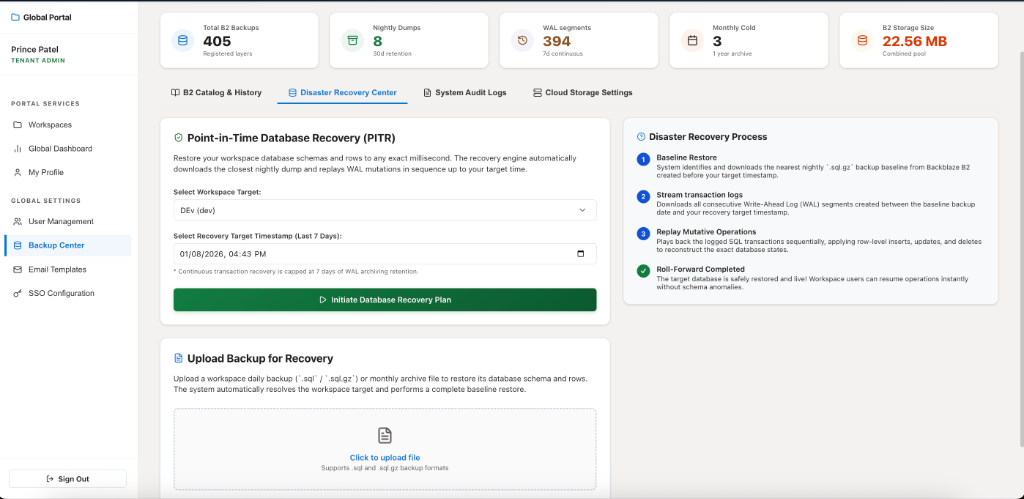Image resolution: width=1024 pixels, height=499 pixels.
Task: Click the Workspaces folder icon in sidebar
Action: 18,125
